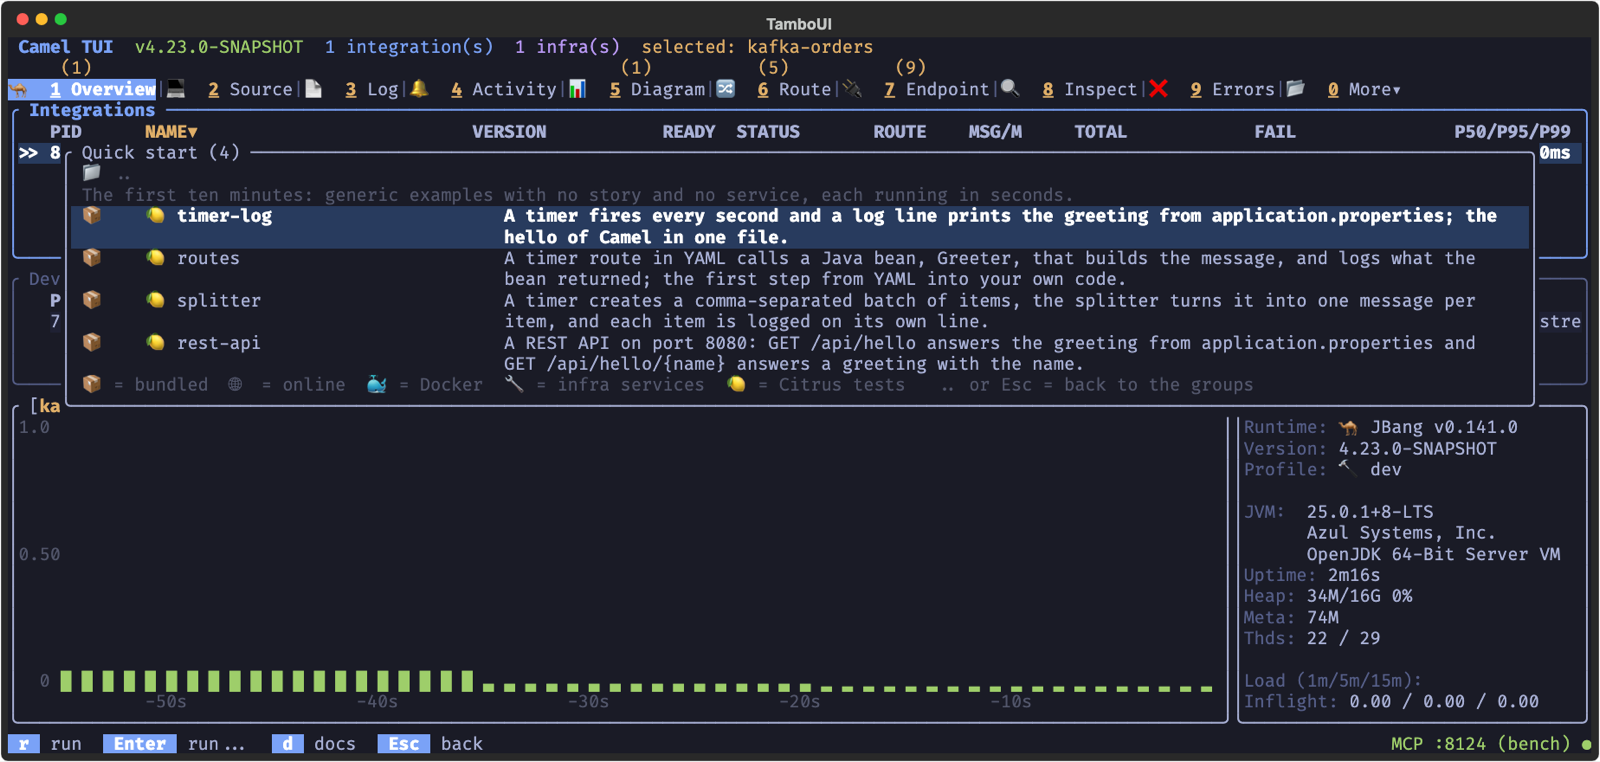Image resolution: width=1600 pixels, height=762 pixels.
Task: Click the shuffle arrows icon beside Route
Action: pyautogui.click(x=725, y=89)
